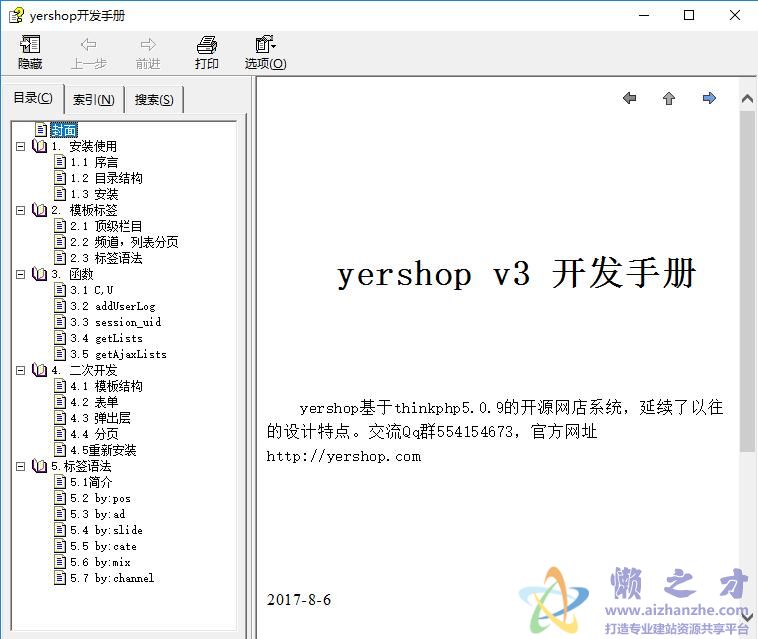758x639 pixels.
Task: Open the 3.3 session_uid topic
Action: click(116, 322)
